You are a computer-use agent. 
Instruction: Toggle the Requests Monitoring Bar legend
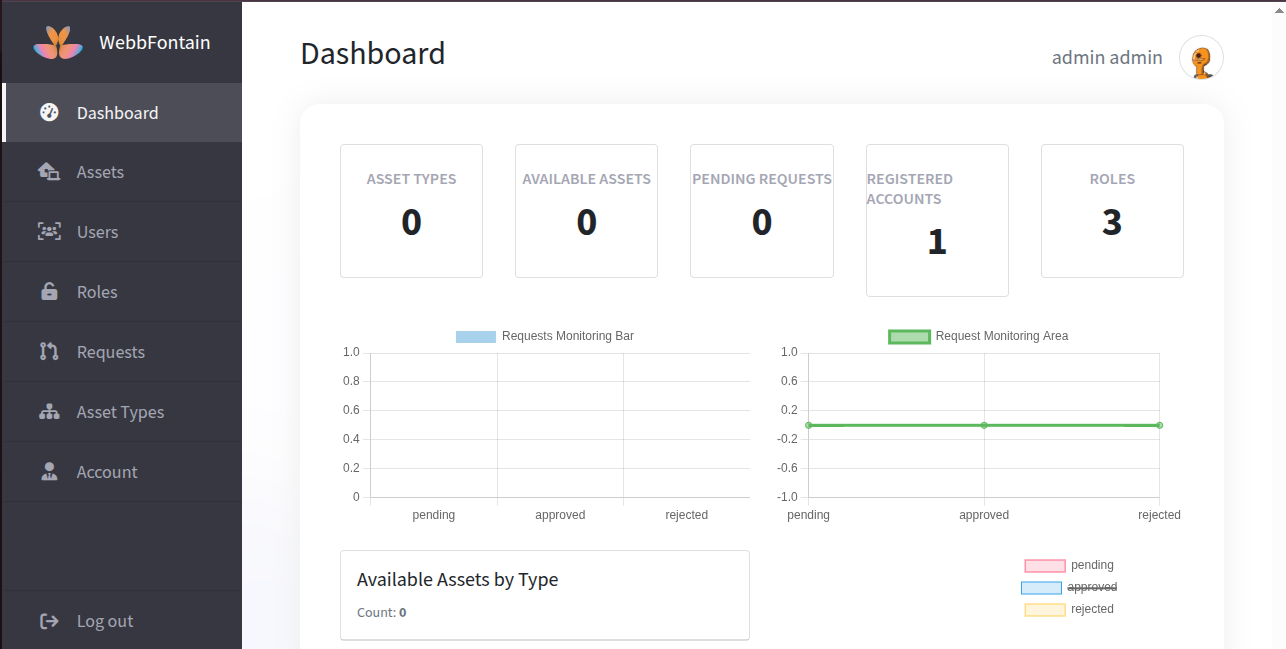pos(544,336)
